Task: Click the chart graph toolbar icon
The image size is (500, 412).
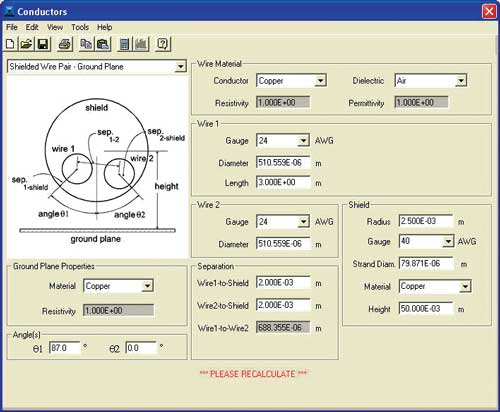Action: (141, 44)
